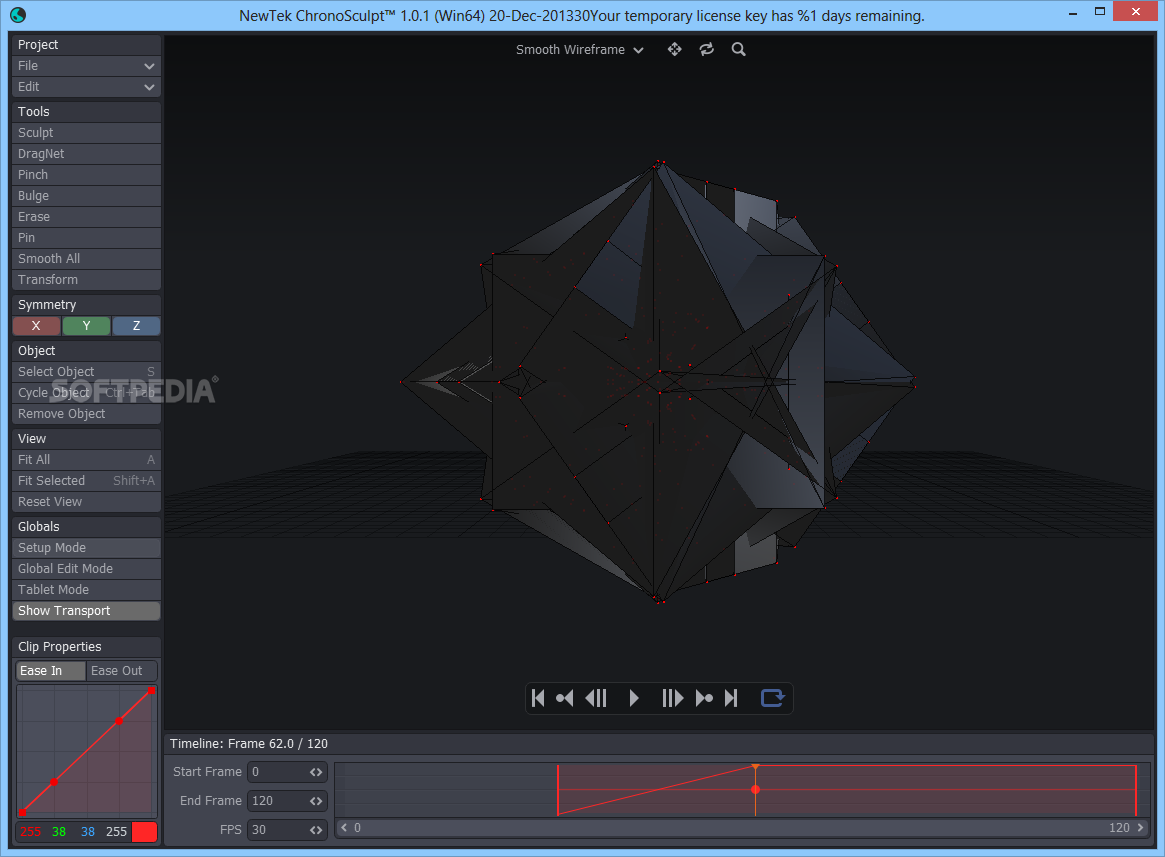This screenshot has height=857, width=1165.
Task: Click blue channel value 38
Action: tap(88, 832)
